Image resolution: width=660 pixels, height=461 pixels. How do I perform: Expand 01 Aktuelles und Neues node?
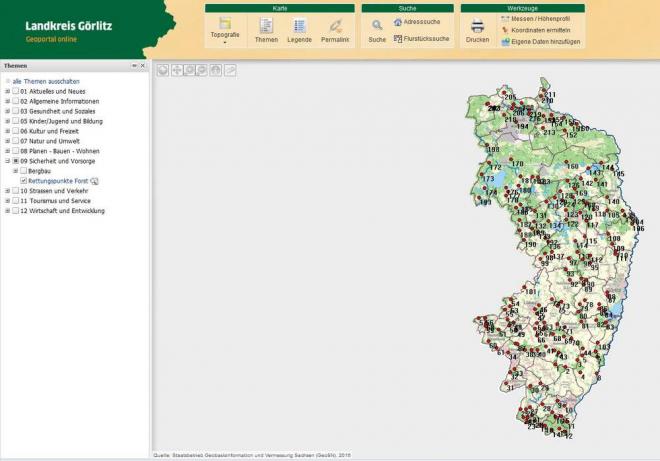tap(7, 91)
